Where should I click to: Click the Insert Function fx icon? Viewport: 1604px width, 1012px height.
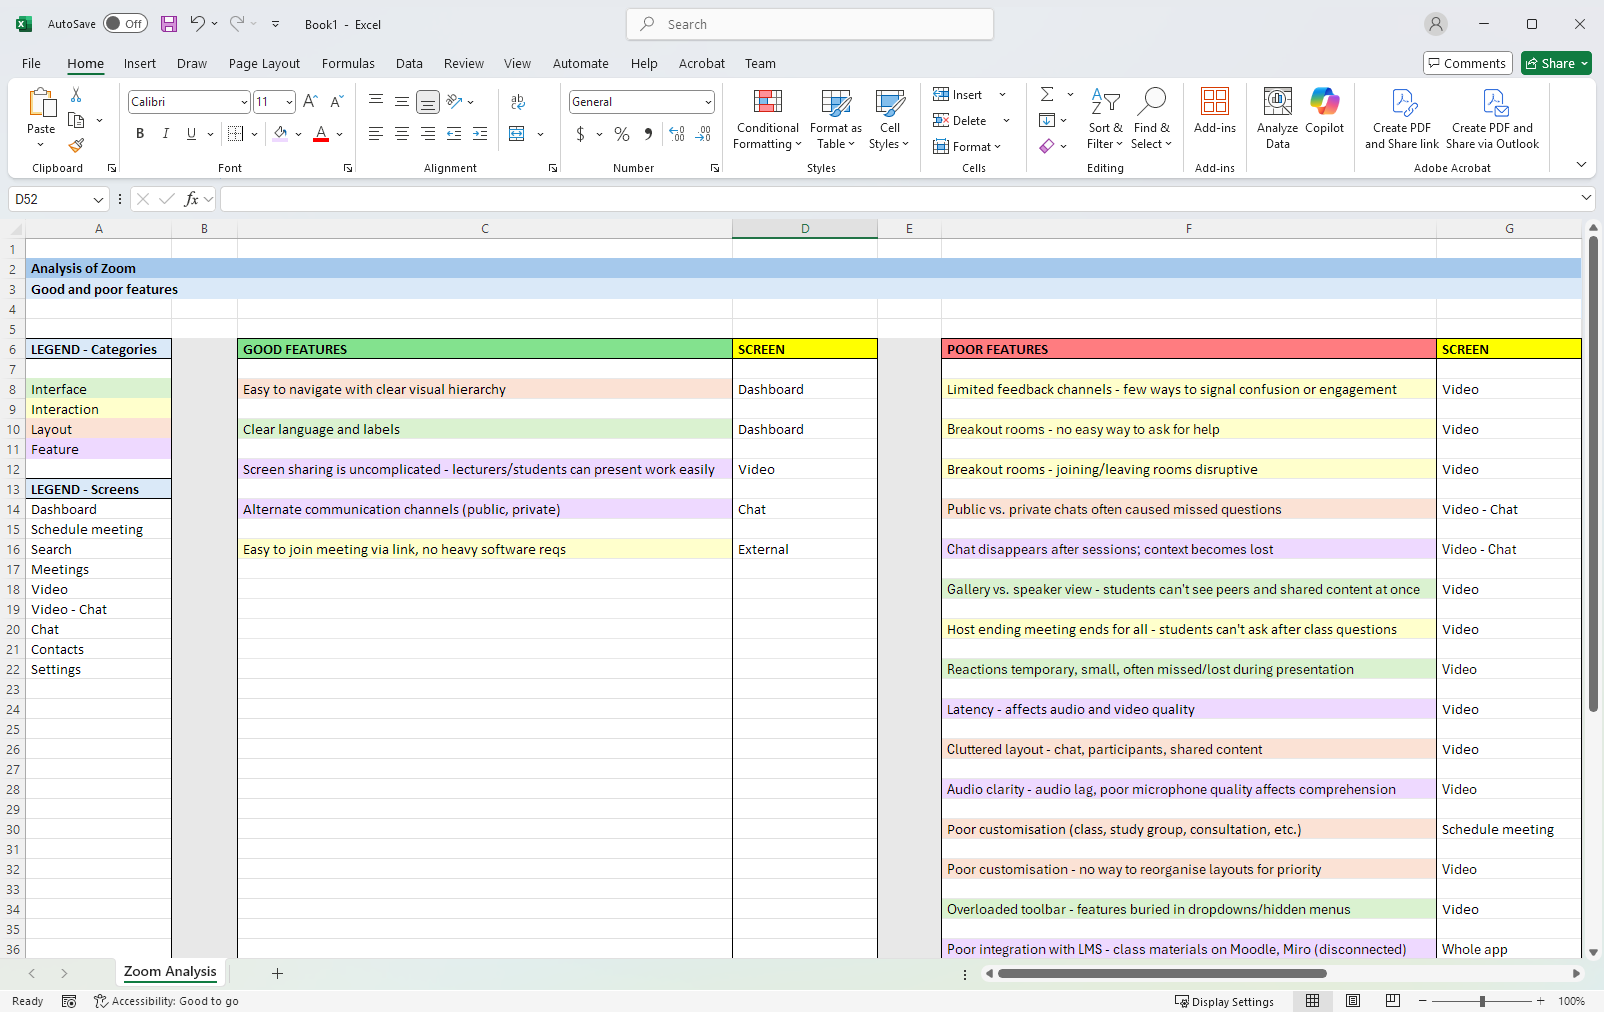tap(192, 199)
